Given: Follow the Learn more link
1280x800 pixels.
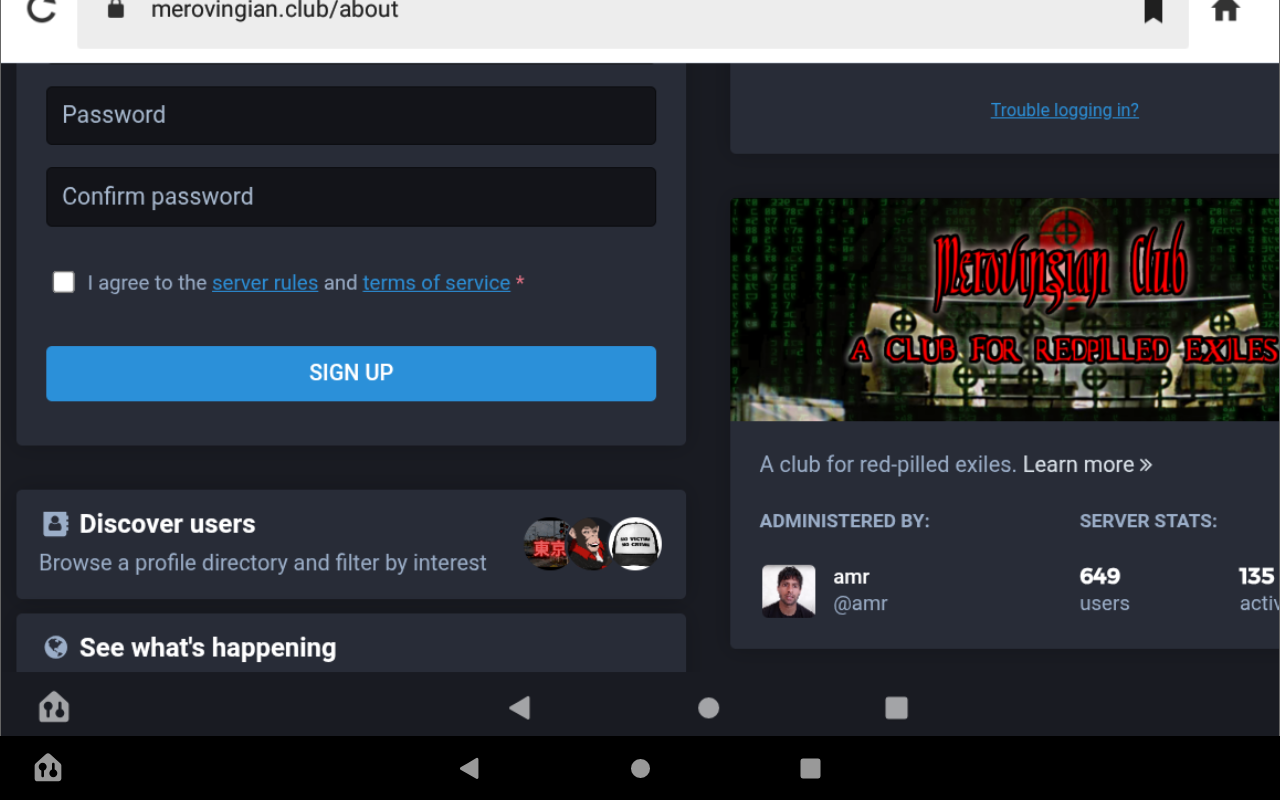Looking at the screenshot, I should (x=1087, y=464).
